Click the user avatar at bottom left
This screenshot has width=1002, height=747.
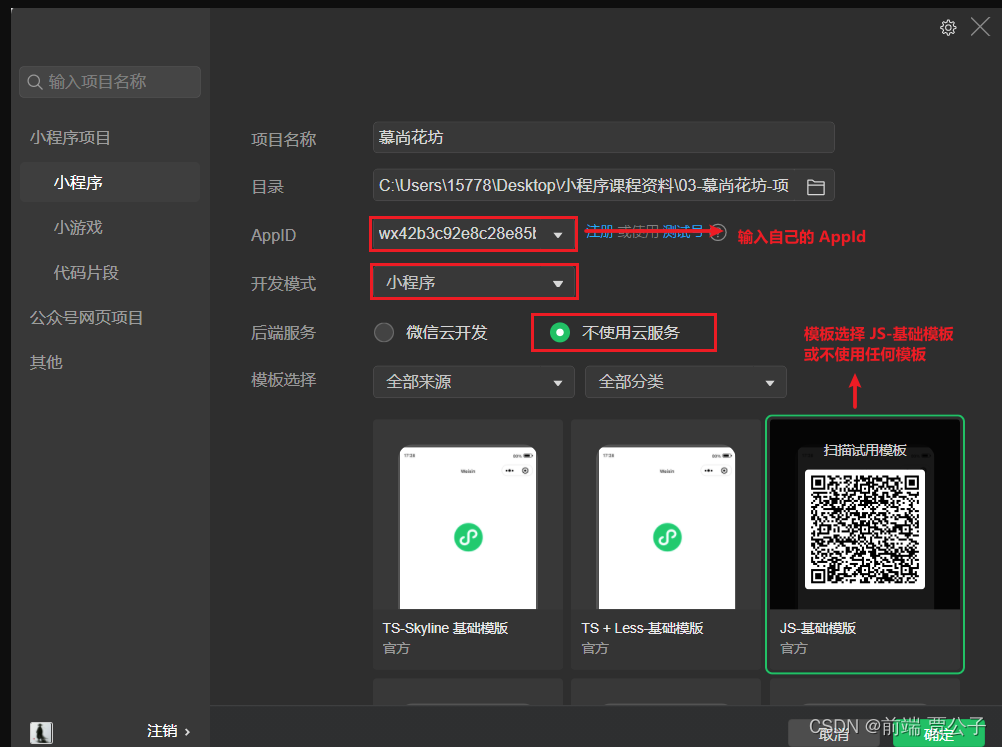(x=40, y=733)
